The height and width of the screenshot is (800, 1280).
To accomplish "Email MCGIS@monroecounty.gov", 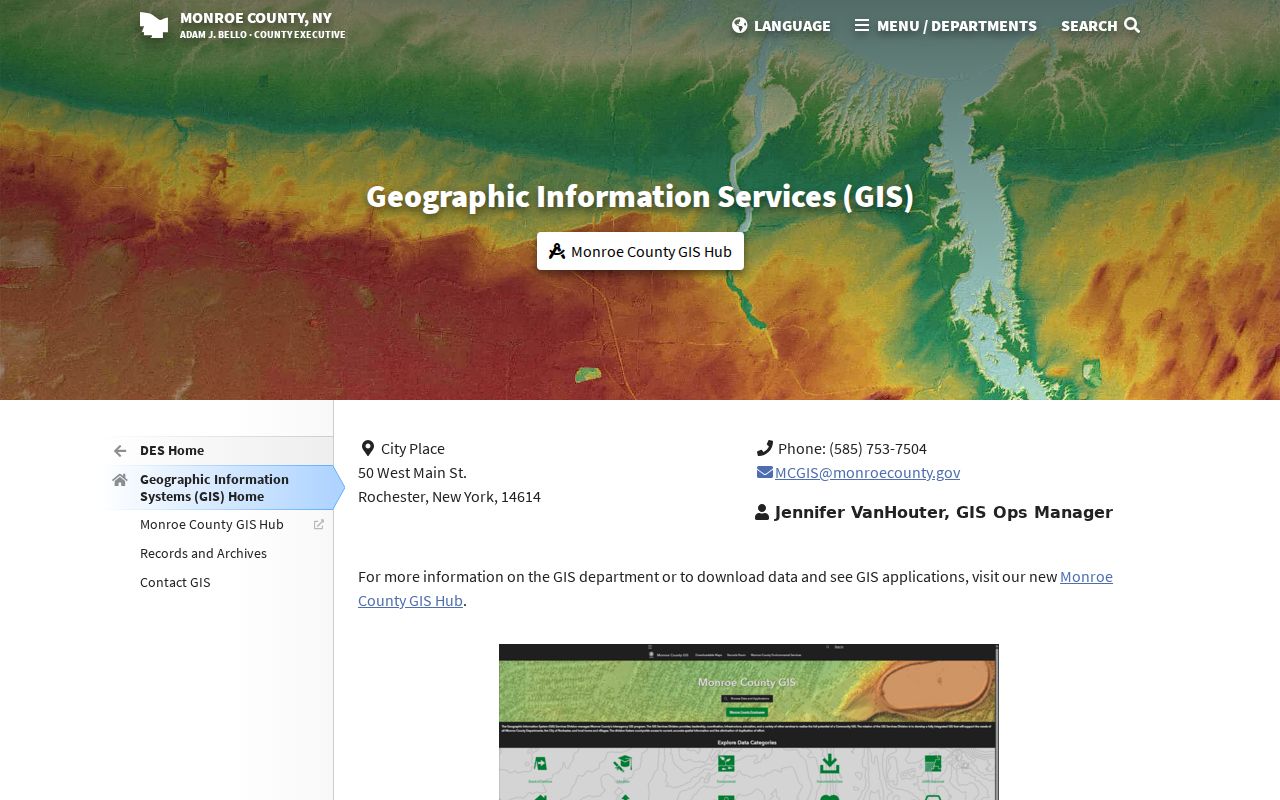I will click(x=867, y=472).
